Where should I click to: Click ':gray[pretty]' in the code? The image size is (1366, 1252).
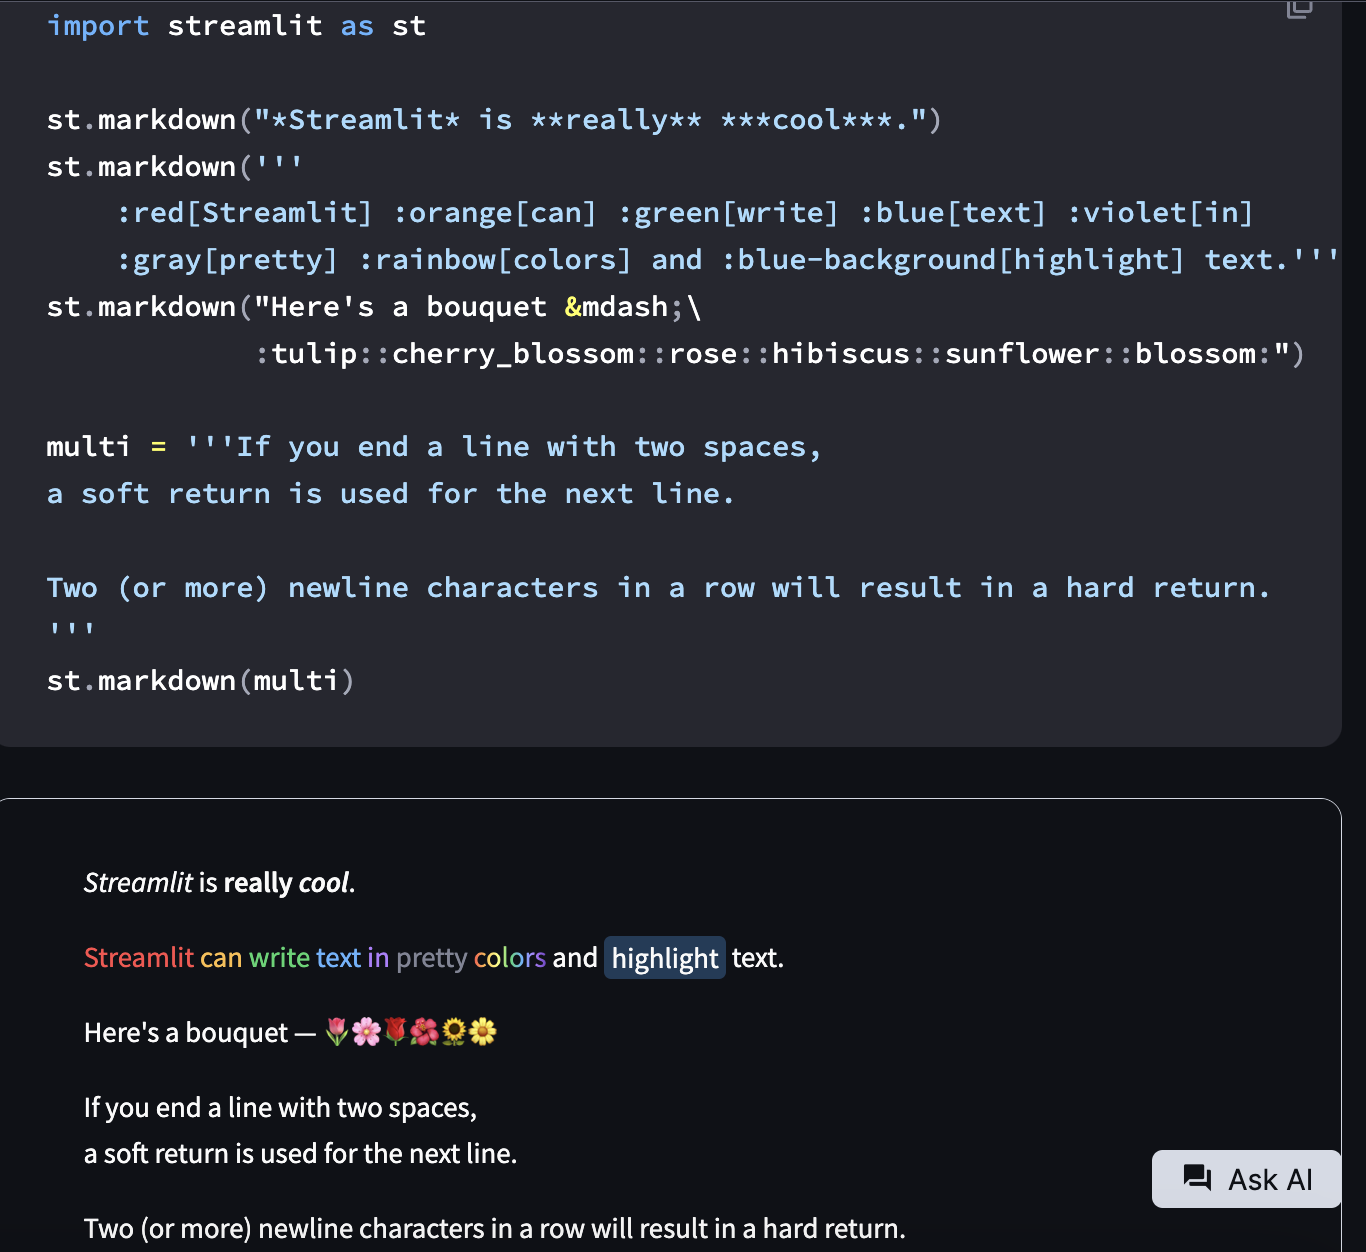[228, 260]
